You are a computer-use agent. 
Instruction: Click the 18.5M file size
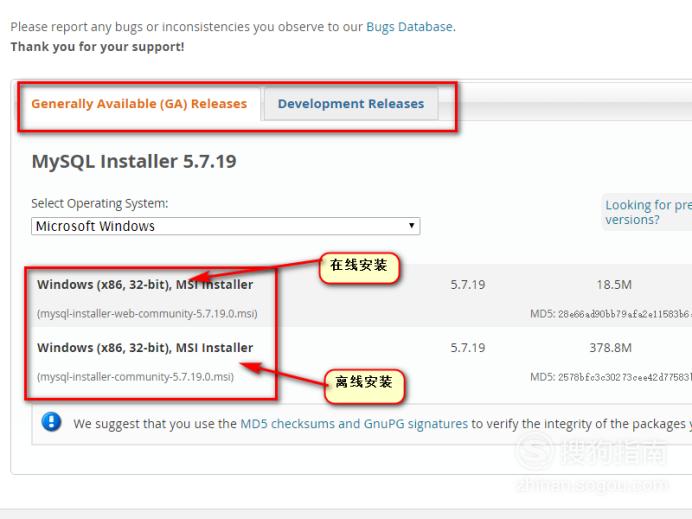[614, 285]
